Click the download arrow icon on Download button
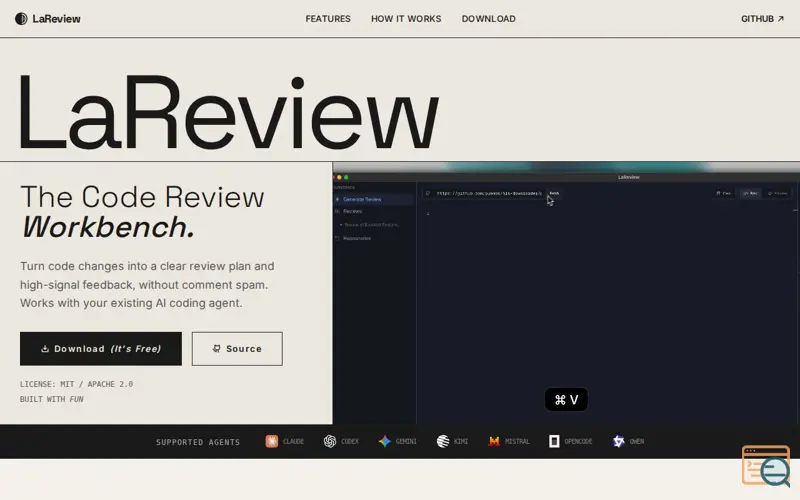The image size is (800, 500). [45, 348]
